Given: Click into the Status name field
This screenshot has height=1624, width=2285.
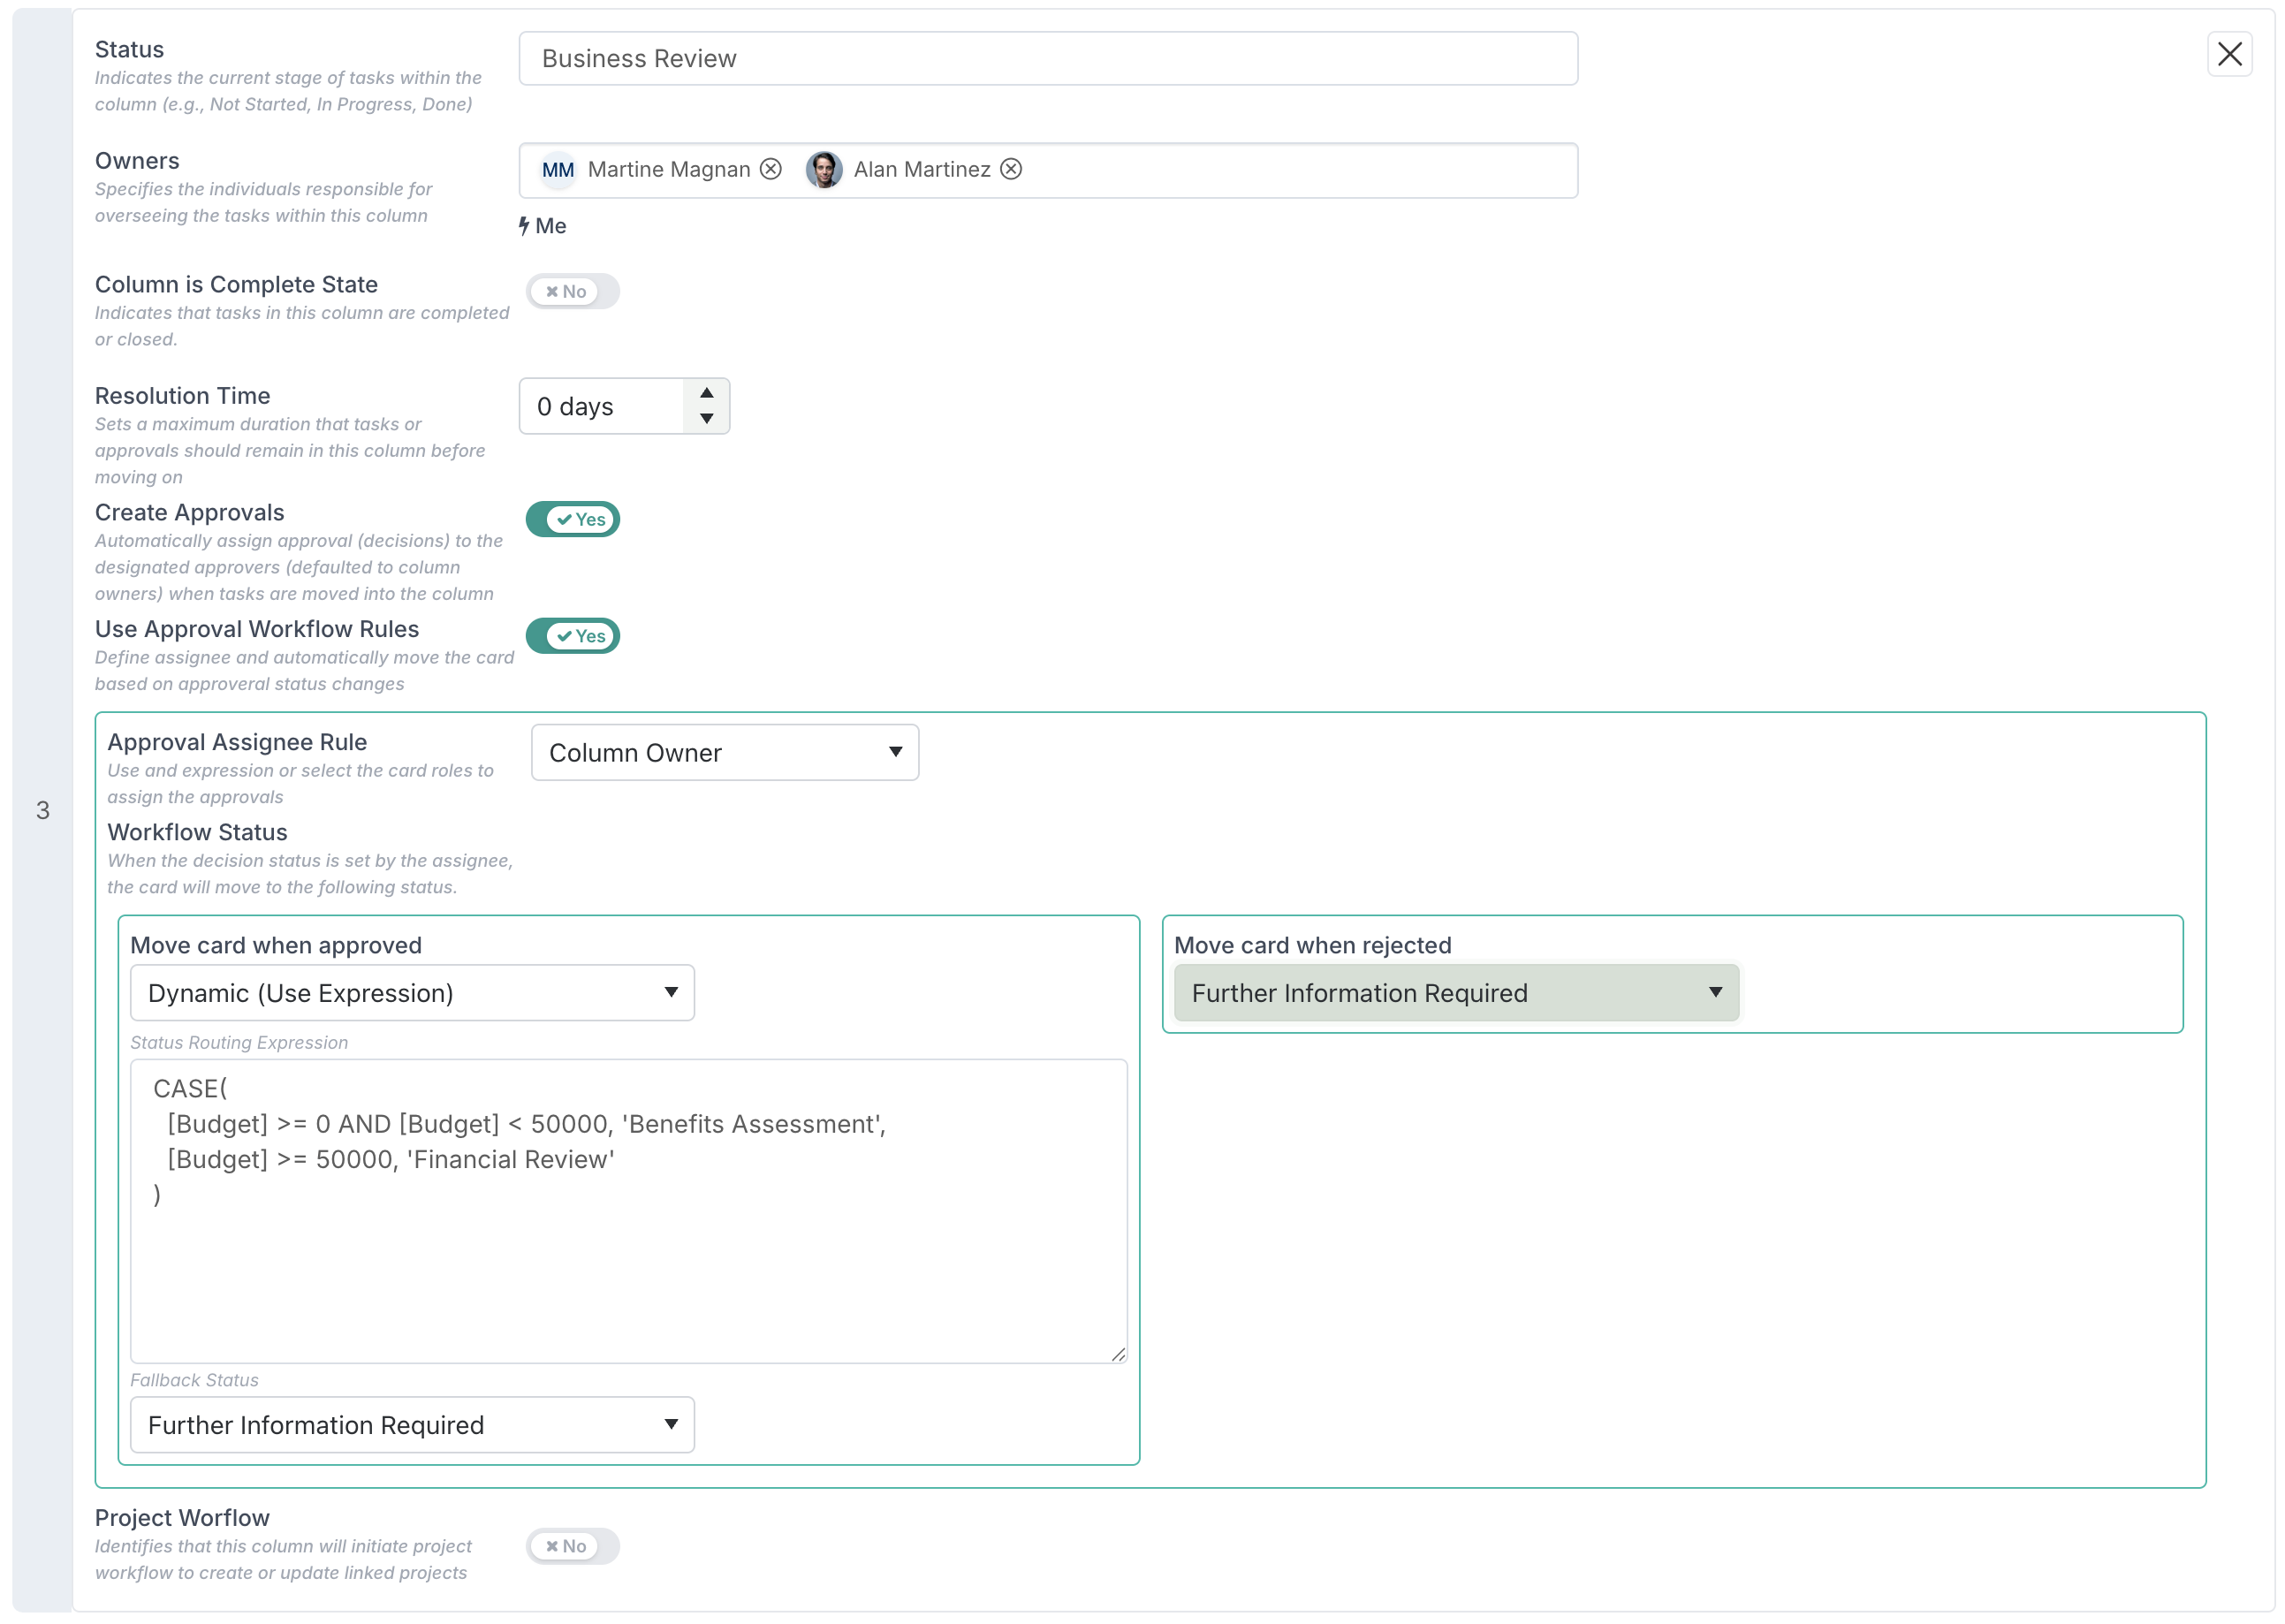Looking at the screenshot, I should (x=1047, y=59).
